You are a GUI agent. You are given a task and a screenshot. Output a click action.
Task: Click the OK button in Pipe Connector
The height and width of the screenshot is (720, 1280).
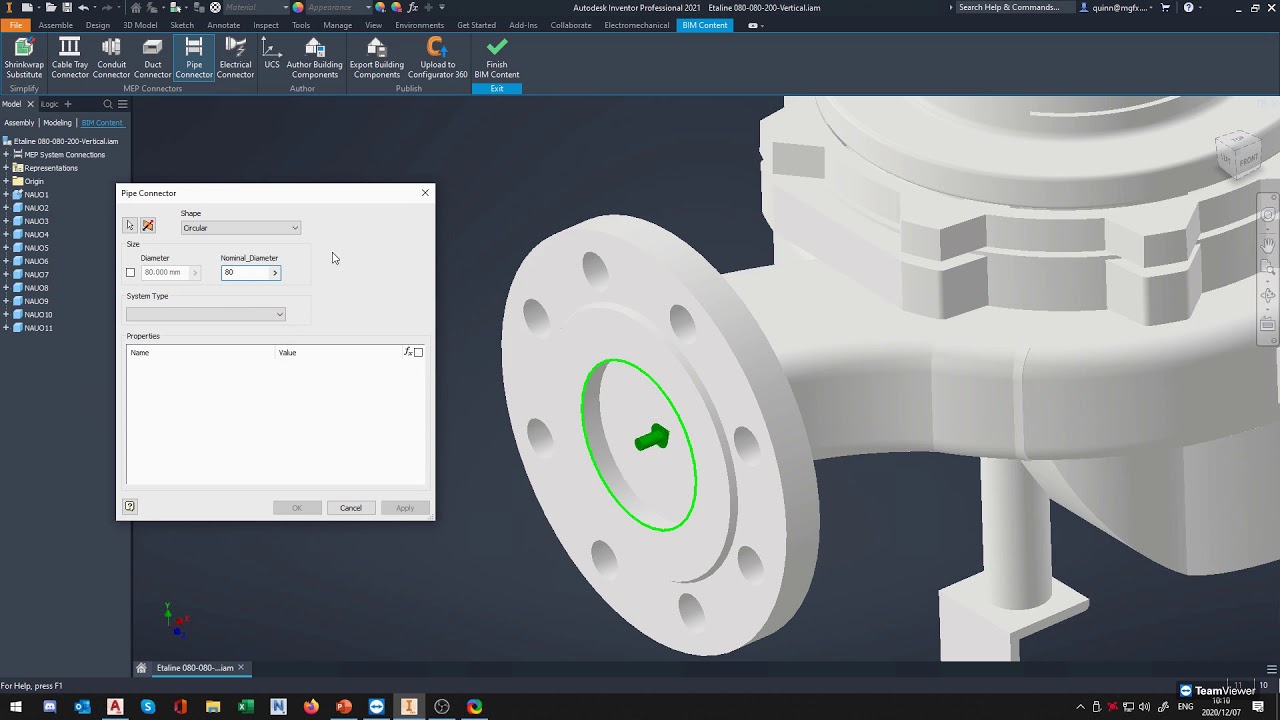tap(297, 508)
